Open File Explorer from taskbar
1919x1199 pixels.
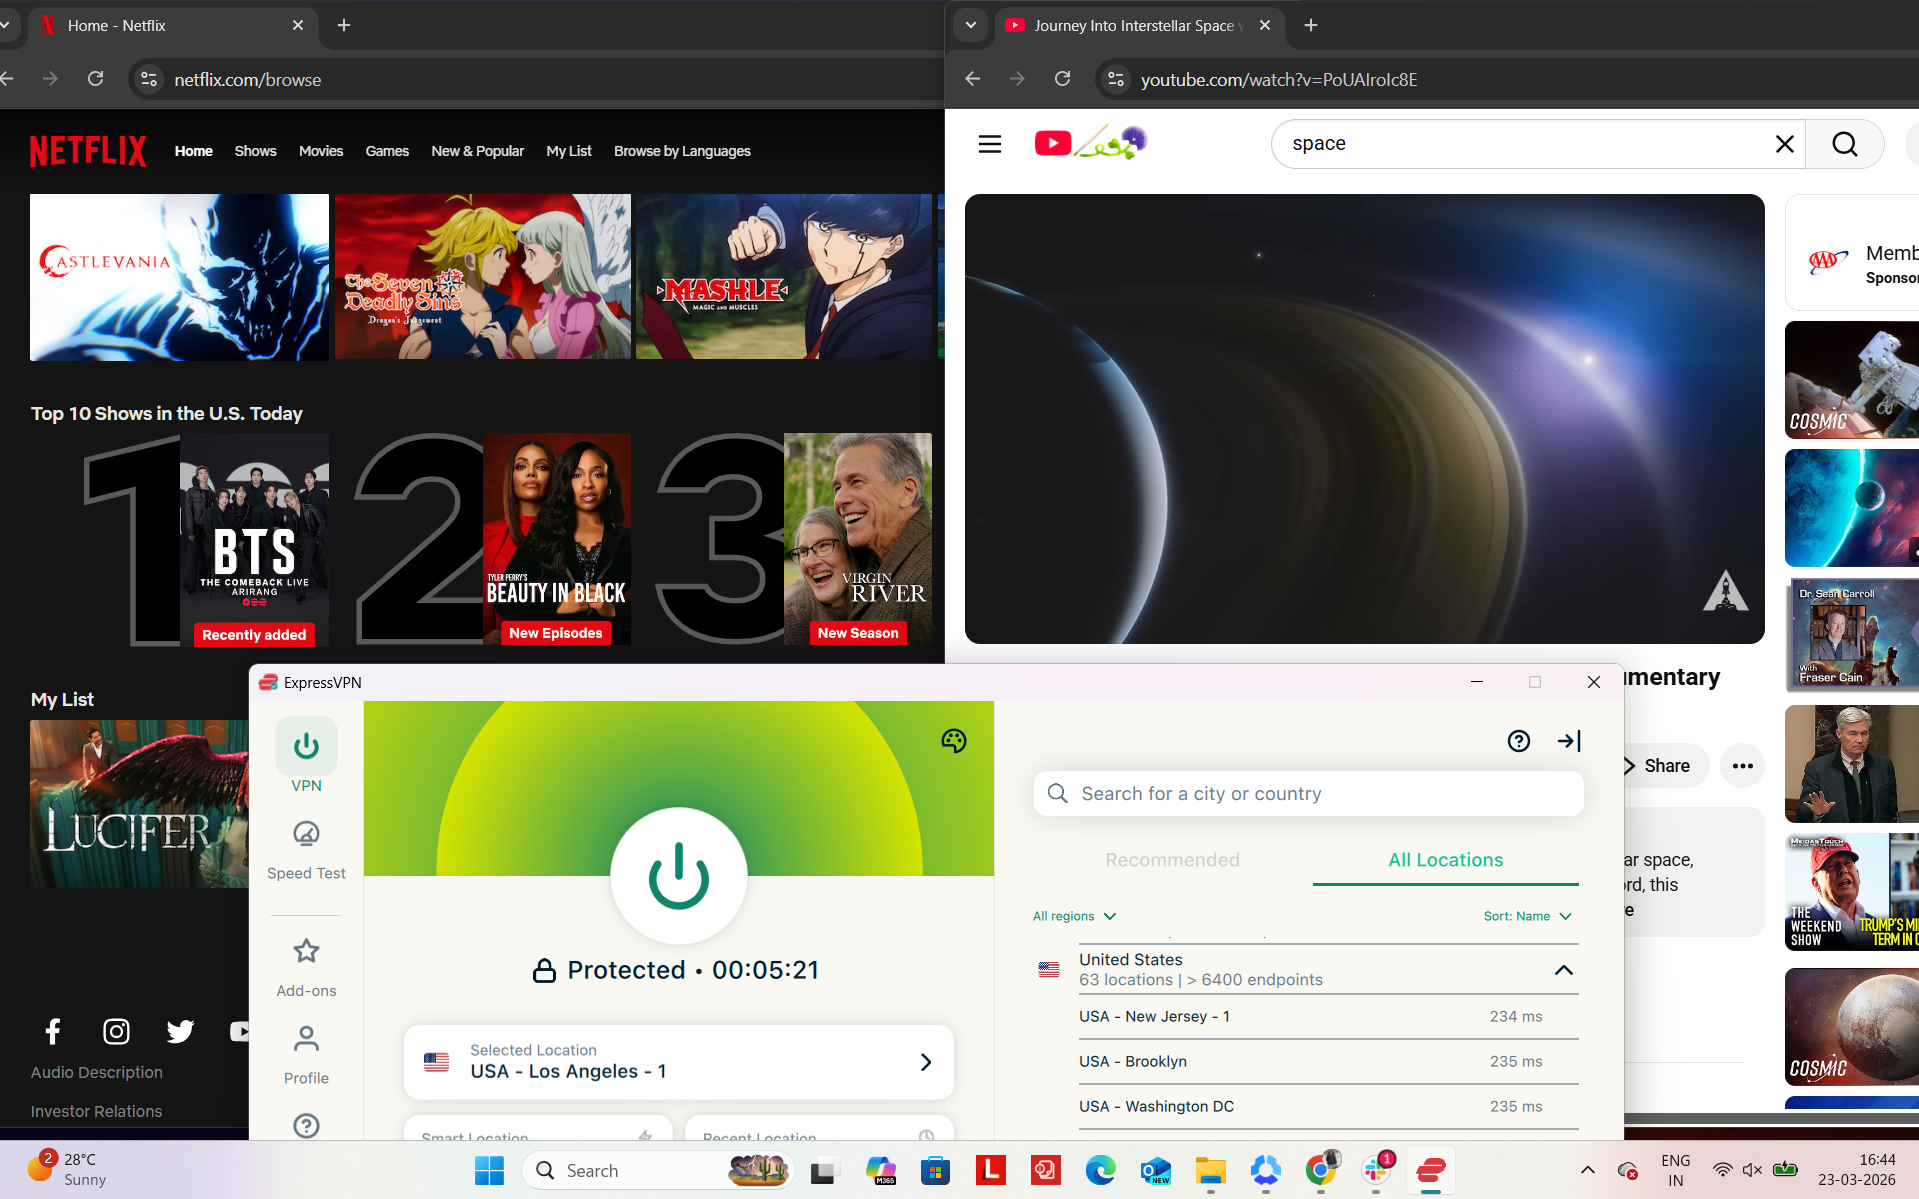pyautogui.click(x=1210, y=1170)
